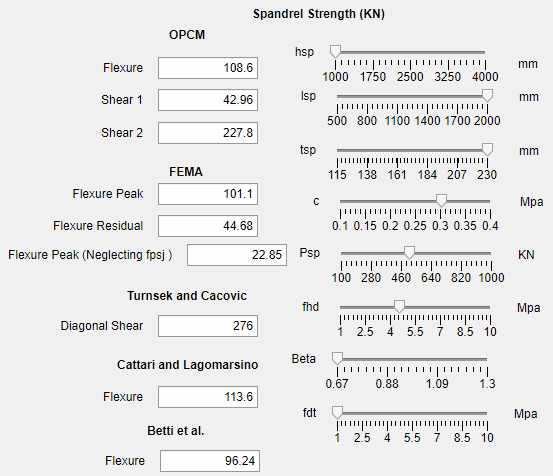Set Beta slider track near 1.09

[437, 359]
